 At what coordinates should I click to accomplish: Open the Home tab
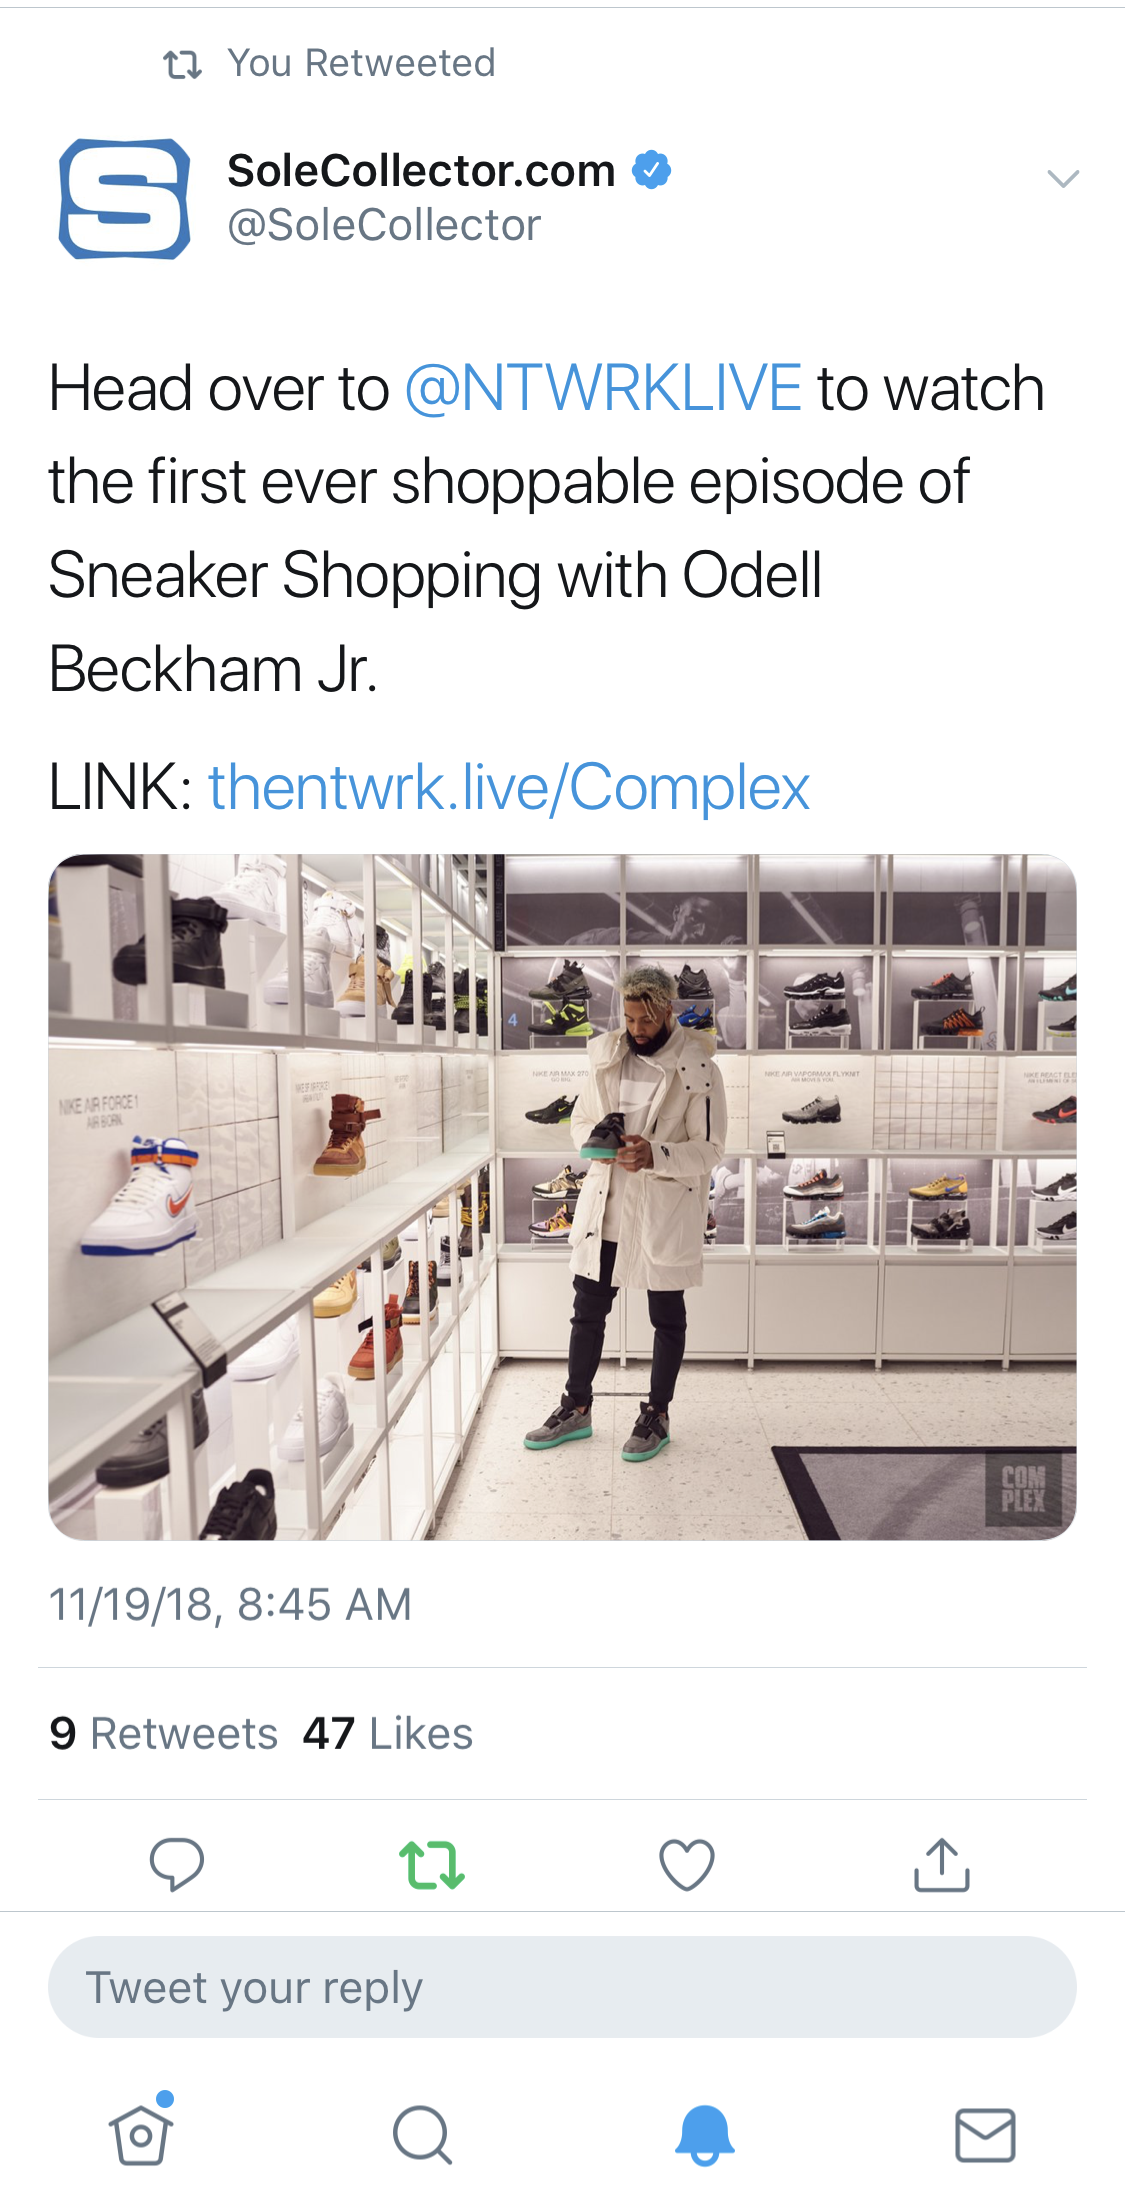point(141,2135)
